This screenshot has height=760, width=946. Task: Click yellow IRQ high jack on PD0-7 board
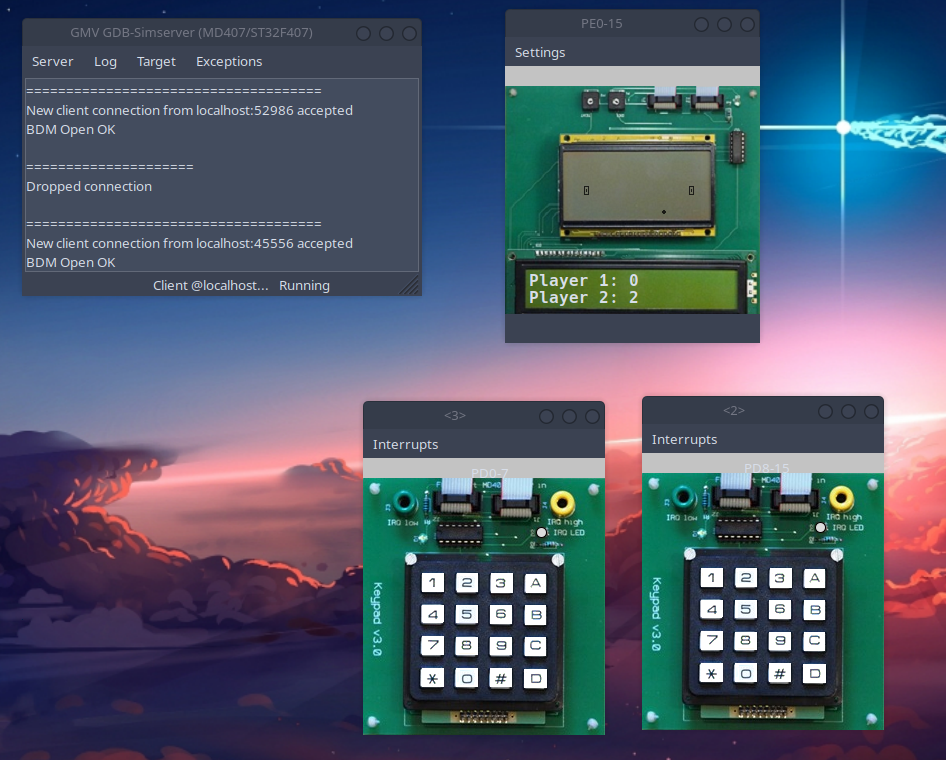pos(562,502)
